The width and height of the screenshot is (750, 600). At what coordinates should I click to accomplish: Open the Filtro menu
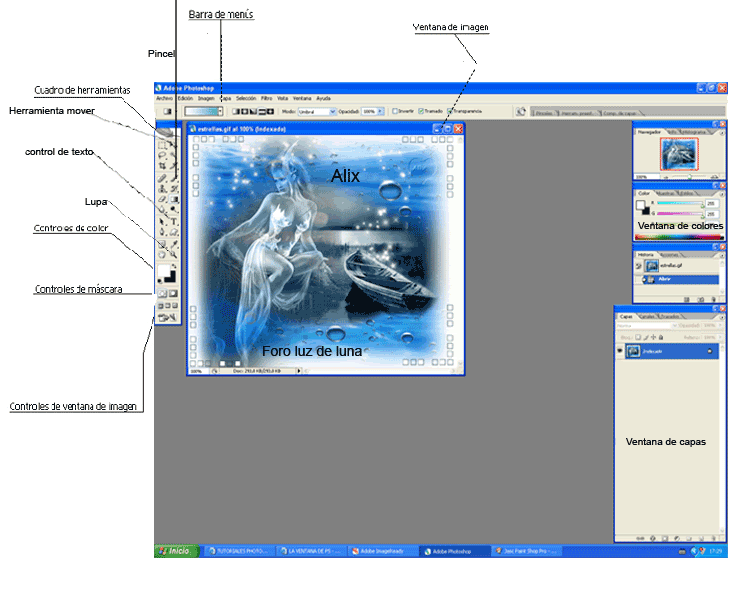(266, 98)
